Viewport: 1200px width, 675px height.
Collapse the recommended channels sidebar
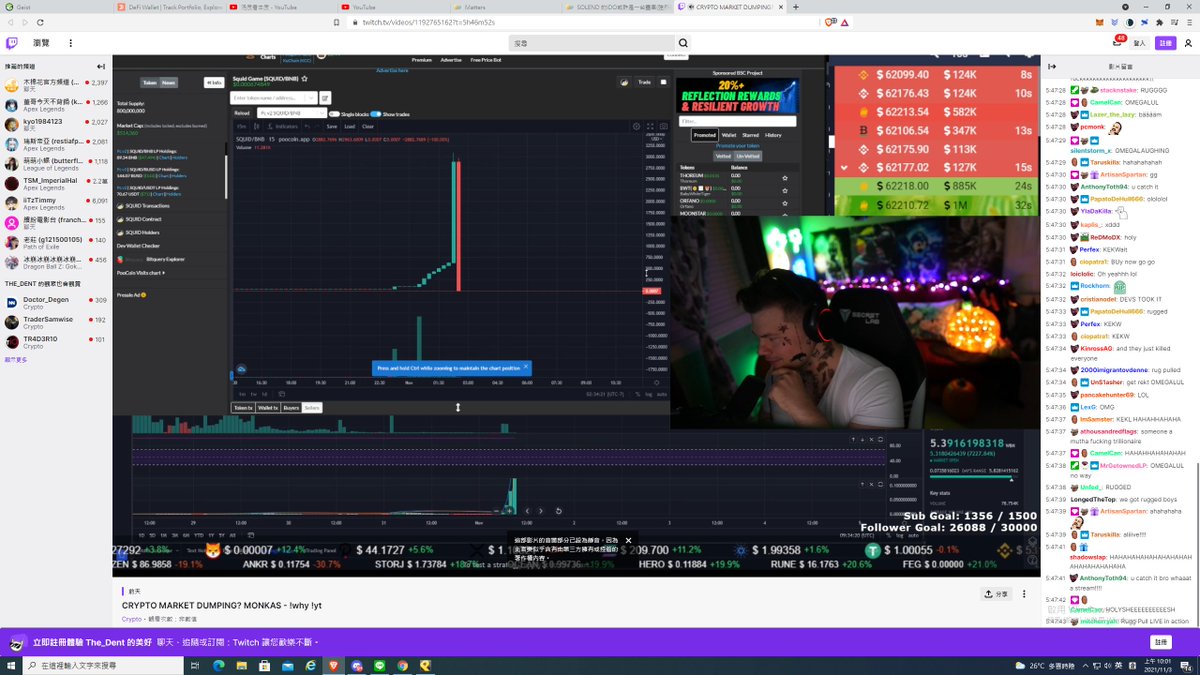click(101, 66)
